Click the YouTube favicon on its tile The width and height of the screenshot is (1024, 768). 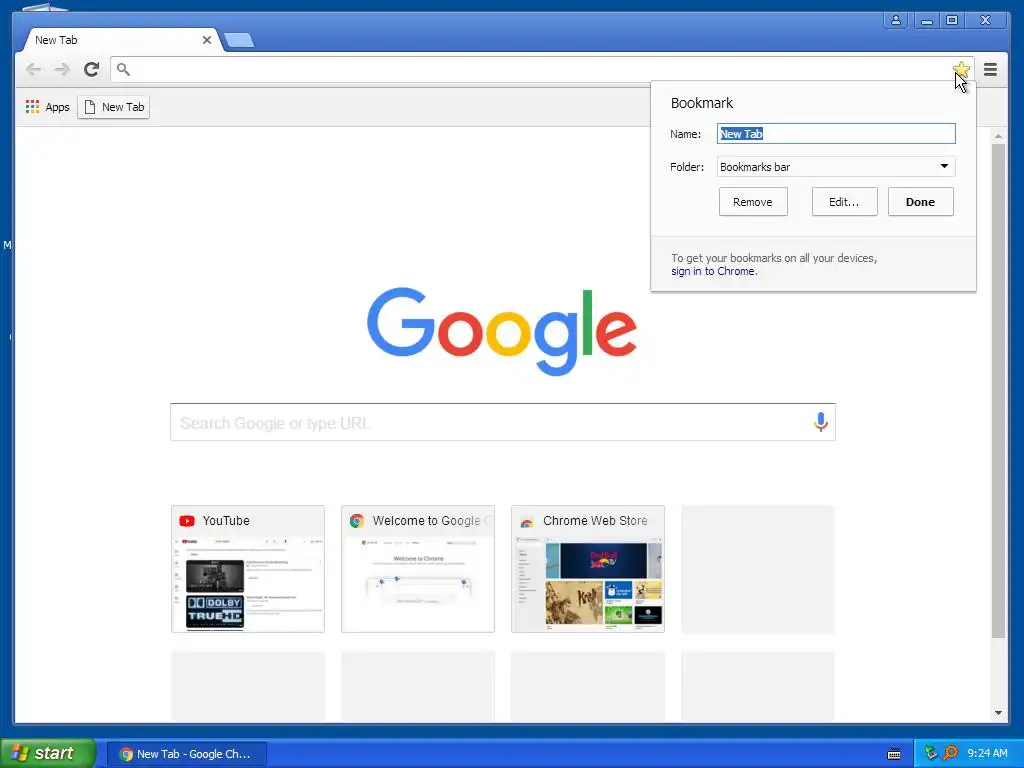(x=187, y=520)
